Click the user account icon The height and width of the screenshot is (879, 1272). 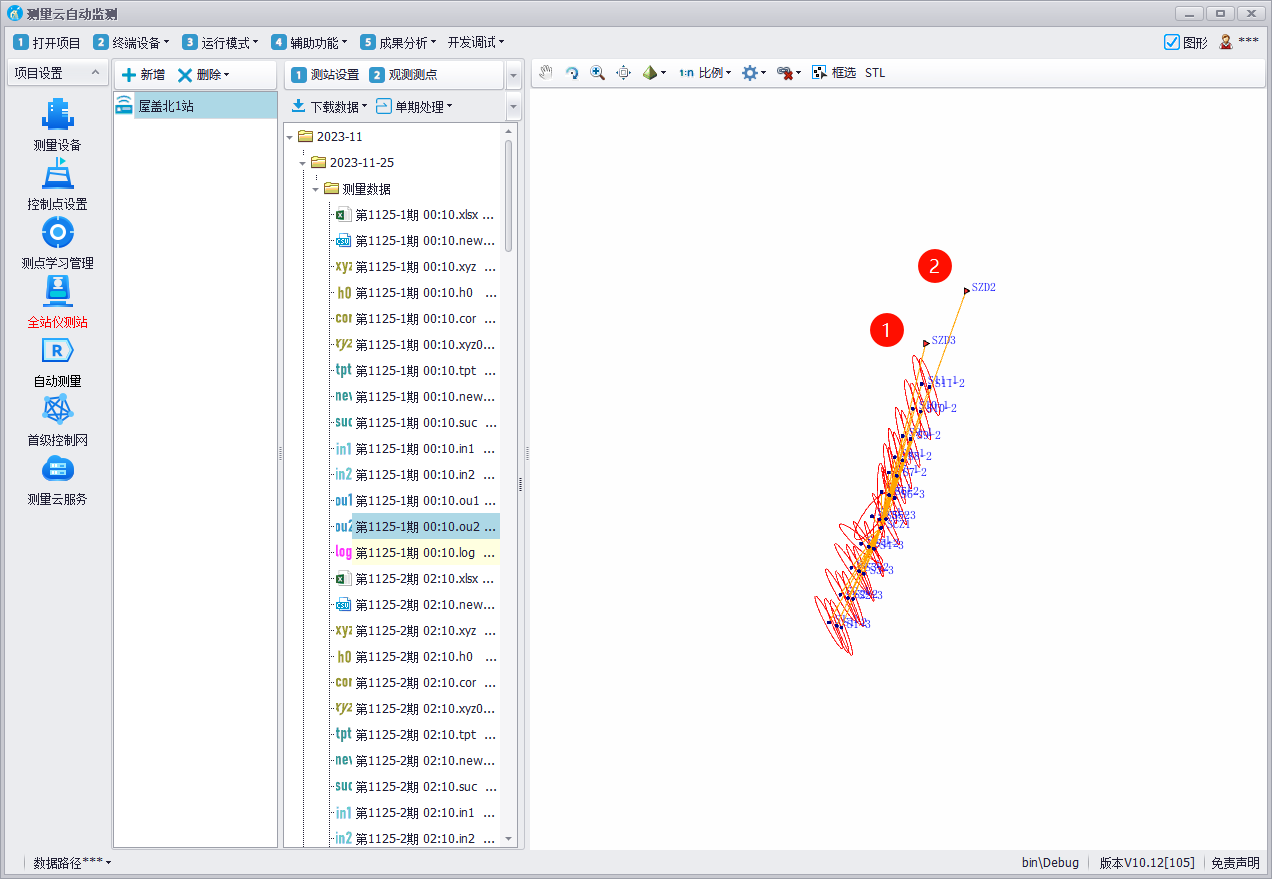click(1226, 42)
